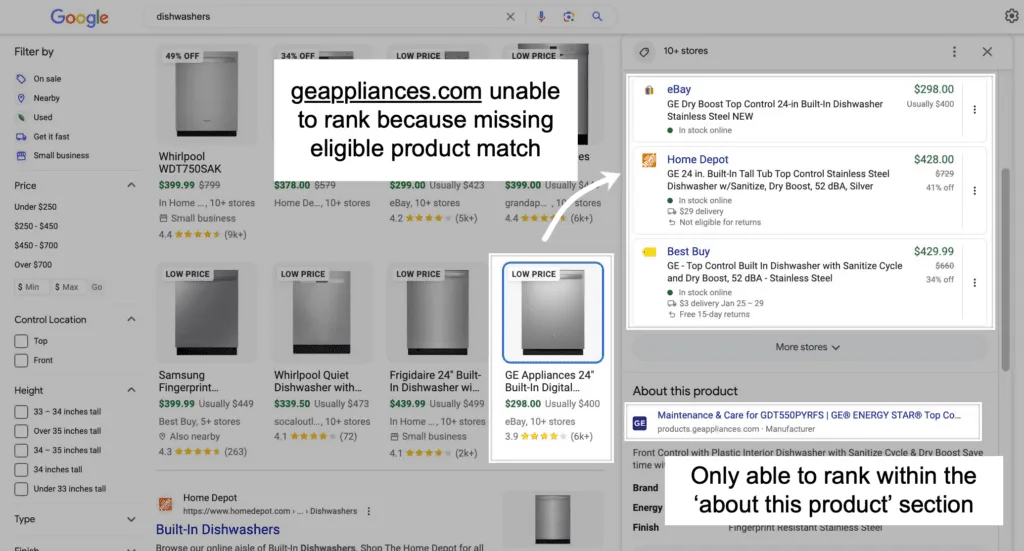The height and width of the screenshot is (551, 1024).
Task: Open Google Lens image search icon
Action: pyautogui.click(x=569, y=17)
